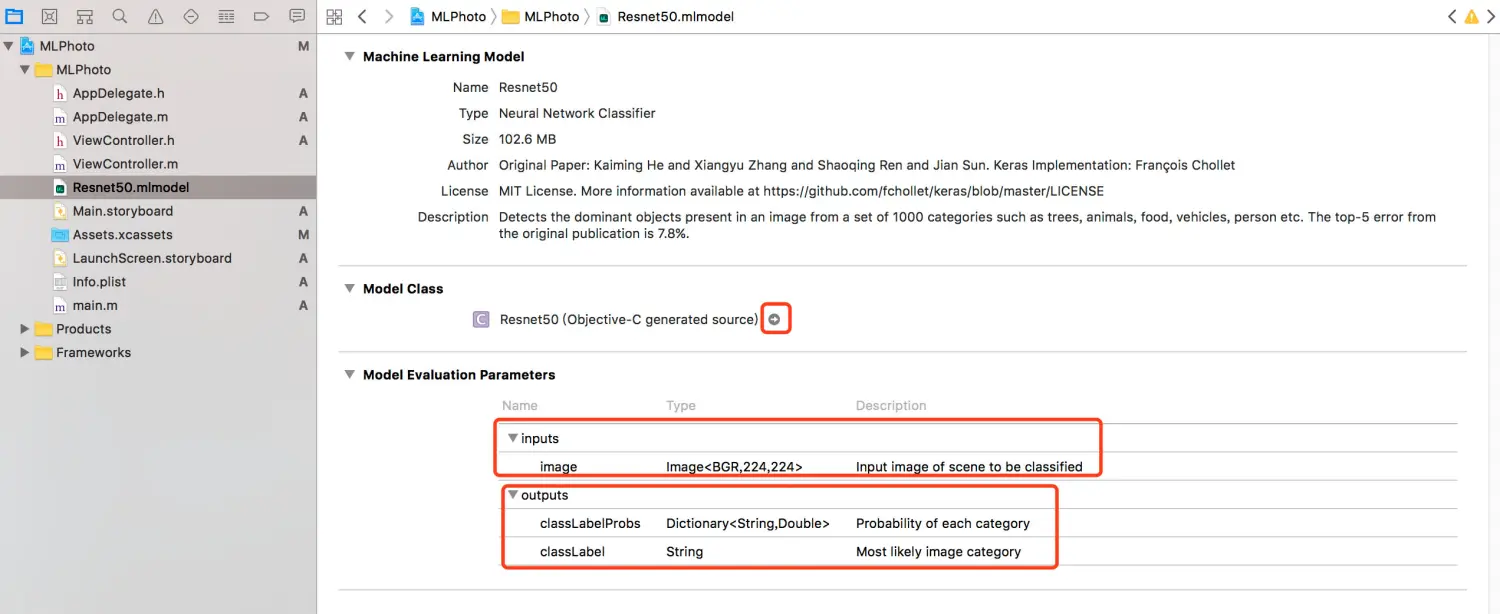Collapse the inputs parameter group
The height and width of the screenshot is (614, 1500).
[x=513, y=438]
